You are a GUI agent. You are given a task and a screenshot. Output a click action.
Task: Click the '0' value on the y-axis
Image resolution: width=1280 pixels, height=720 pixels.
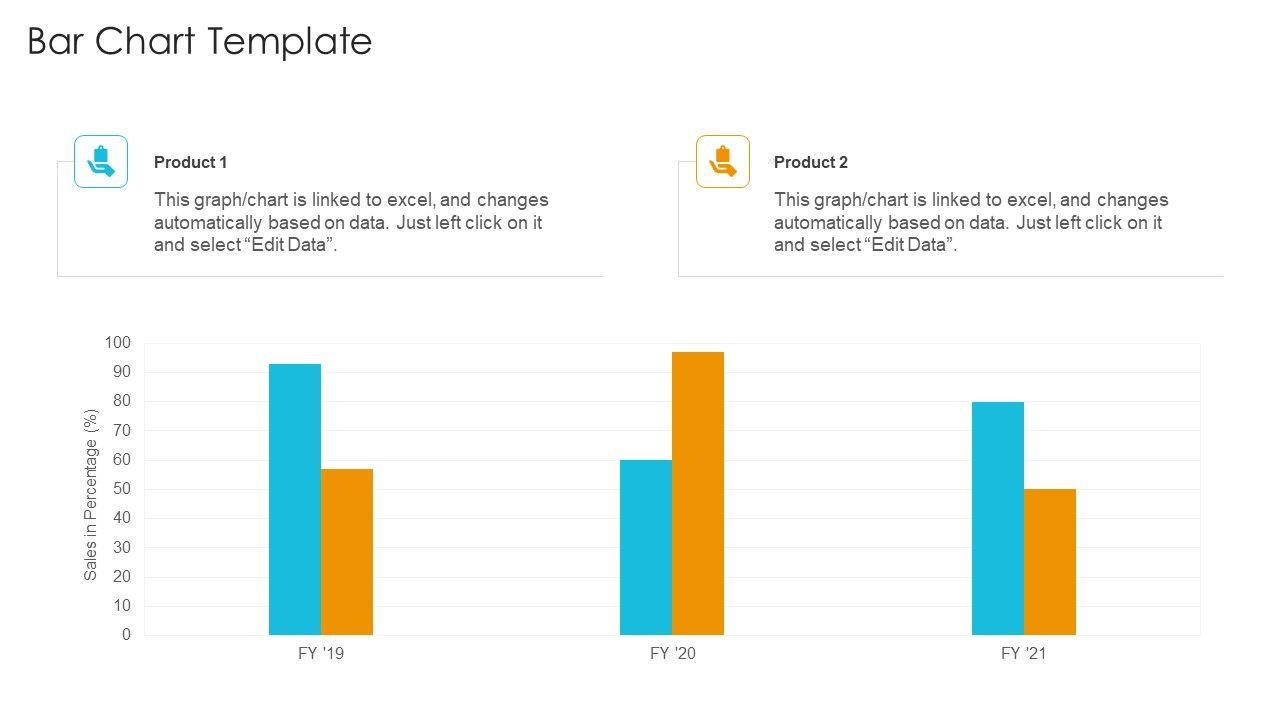(126, 635)
